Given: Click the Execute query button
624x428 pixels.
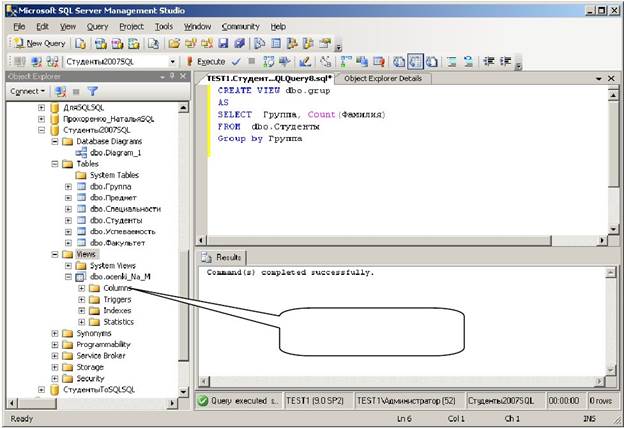Looking at the screenshot, I should tap(208, 62).
